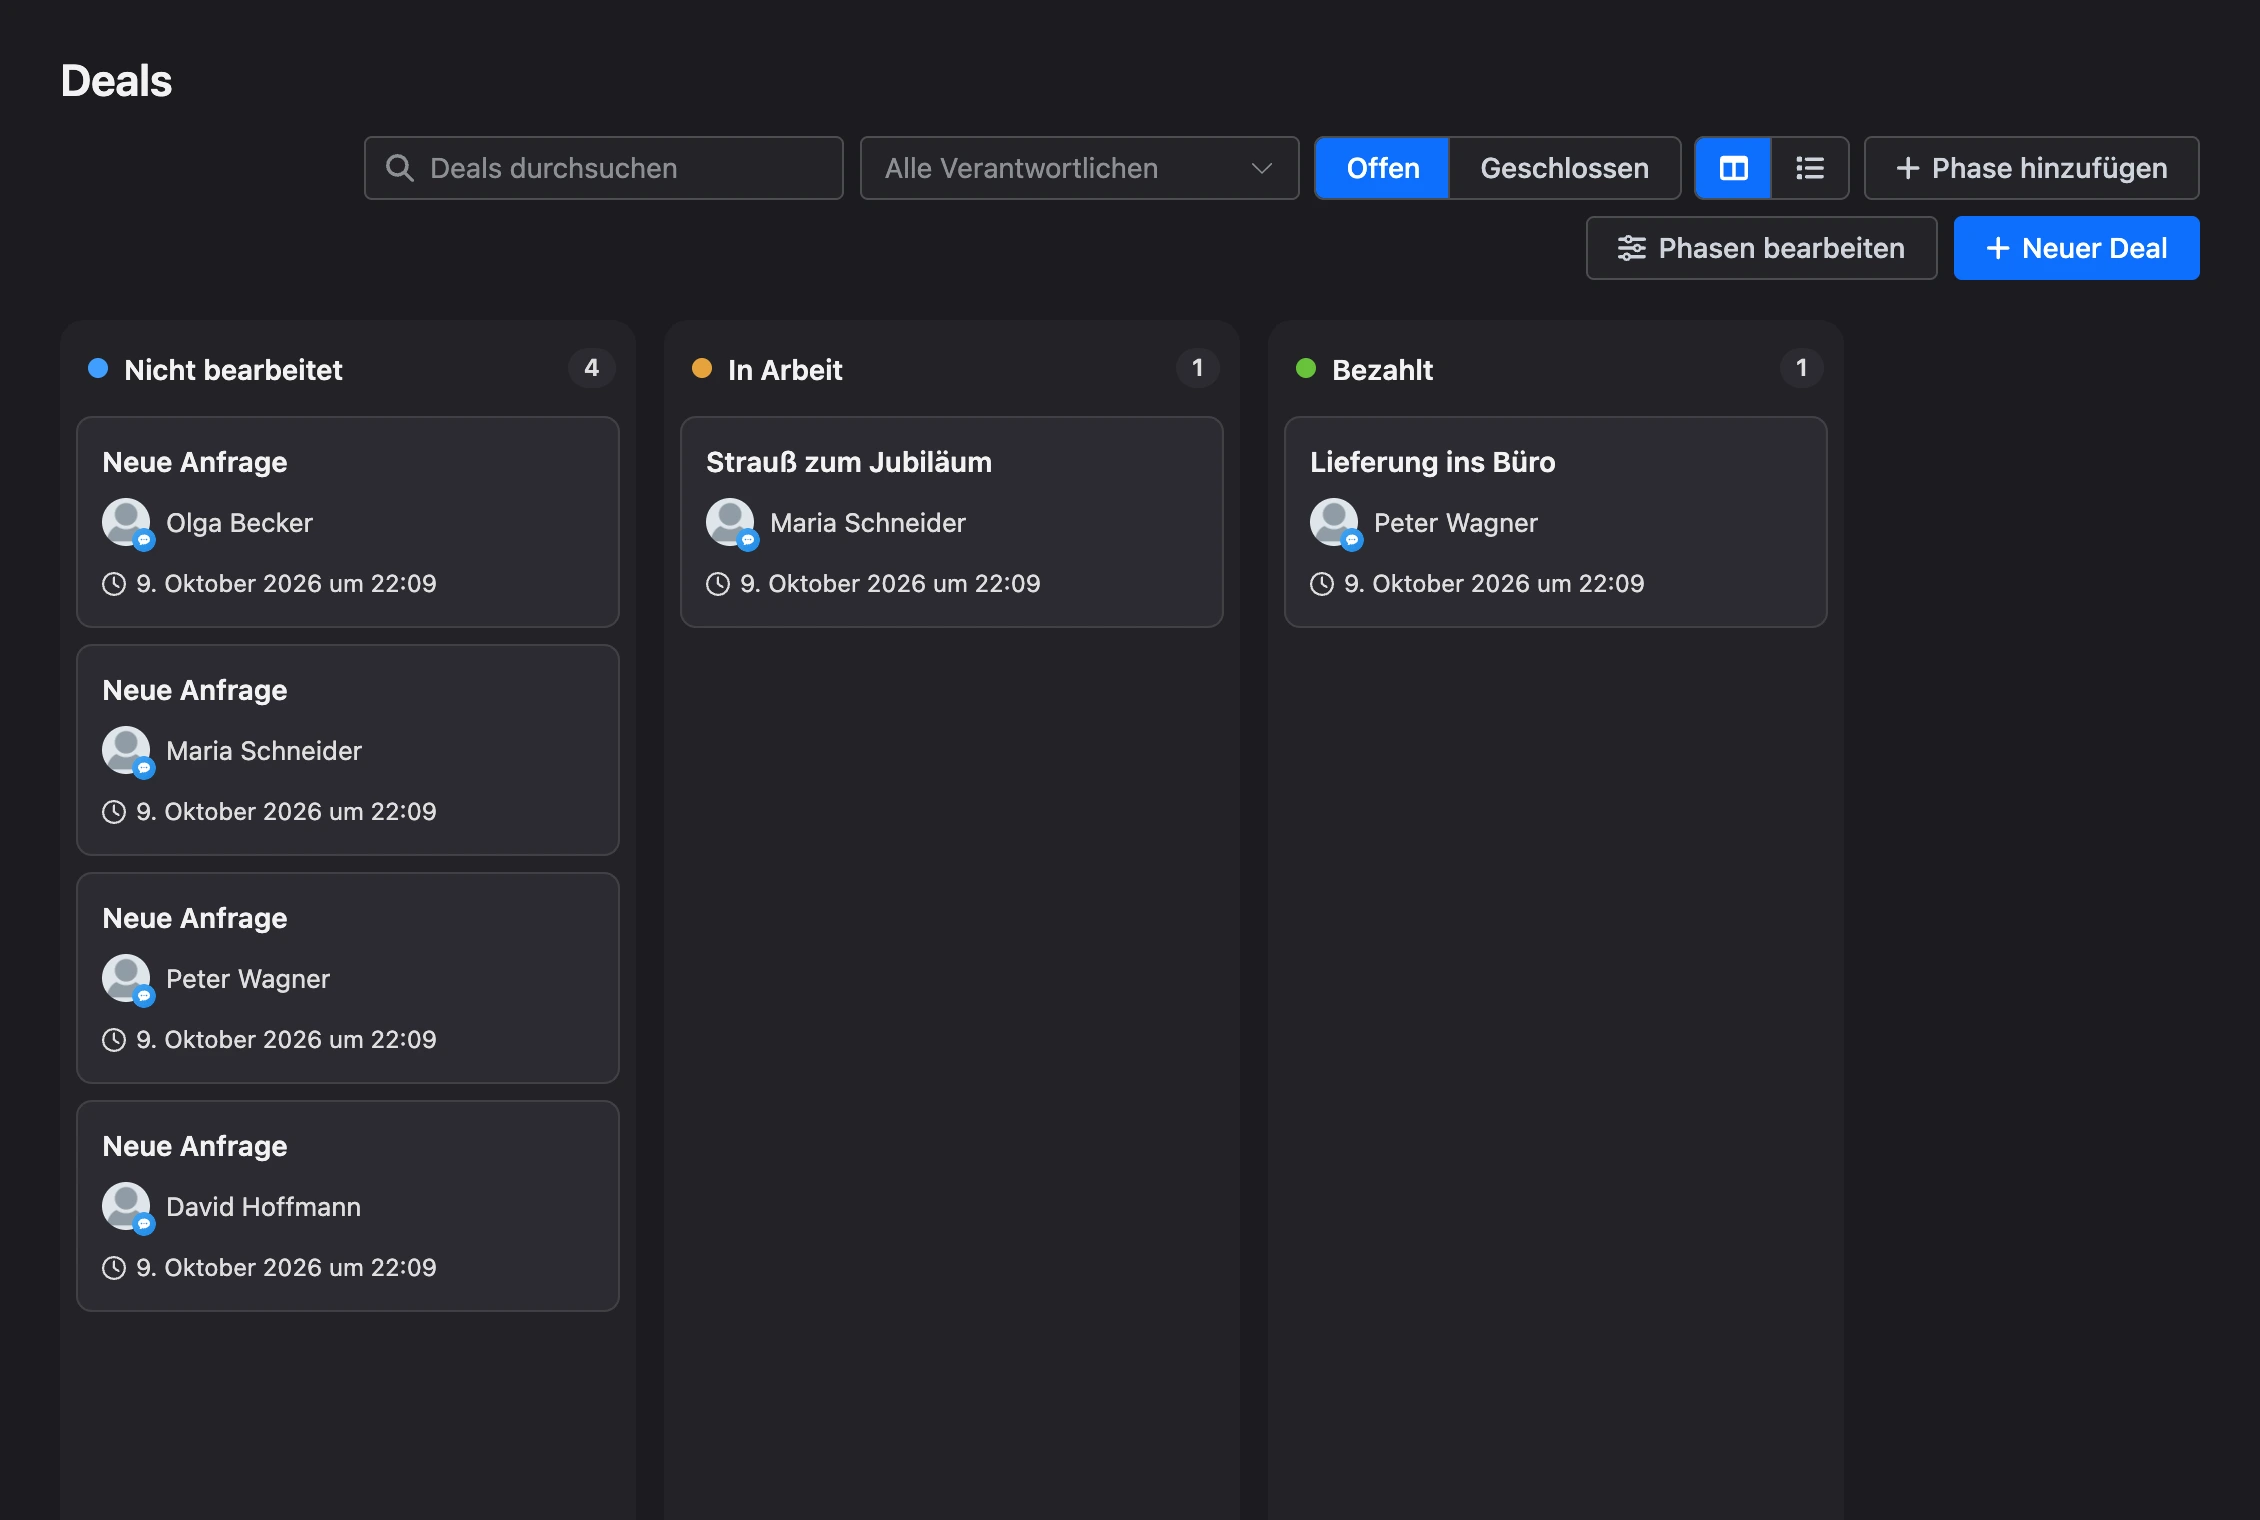Click clock icon on Olga Becker's card
Viewport: 2260px width, 1520px height.
click(114, 584)
